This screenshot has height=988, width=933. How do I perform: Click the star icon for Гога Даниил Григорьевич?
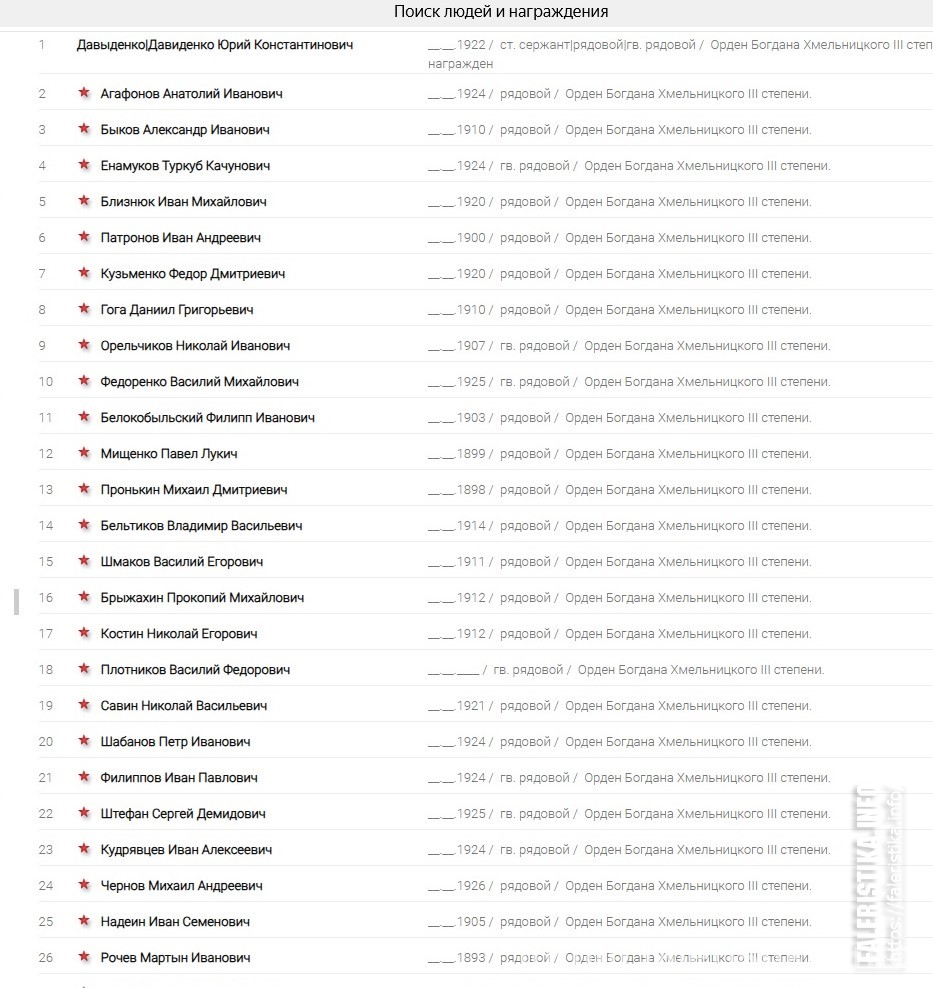point(84,309)
